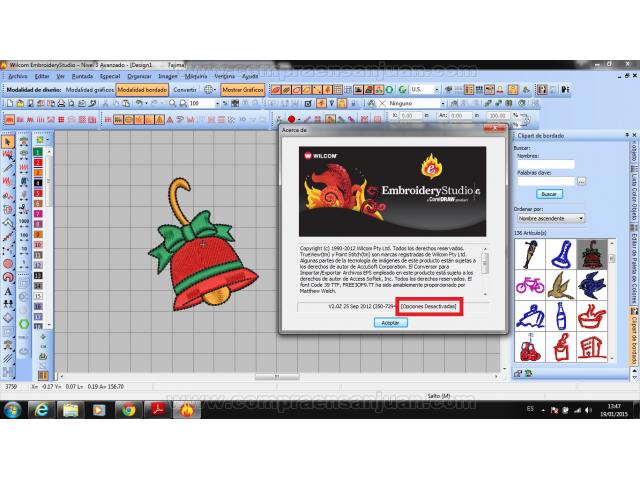Click the Cut scissors icon
The height and width of the screenshot is (480, 640).
click(x=106, y=104)
